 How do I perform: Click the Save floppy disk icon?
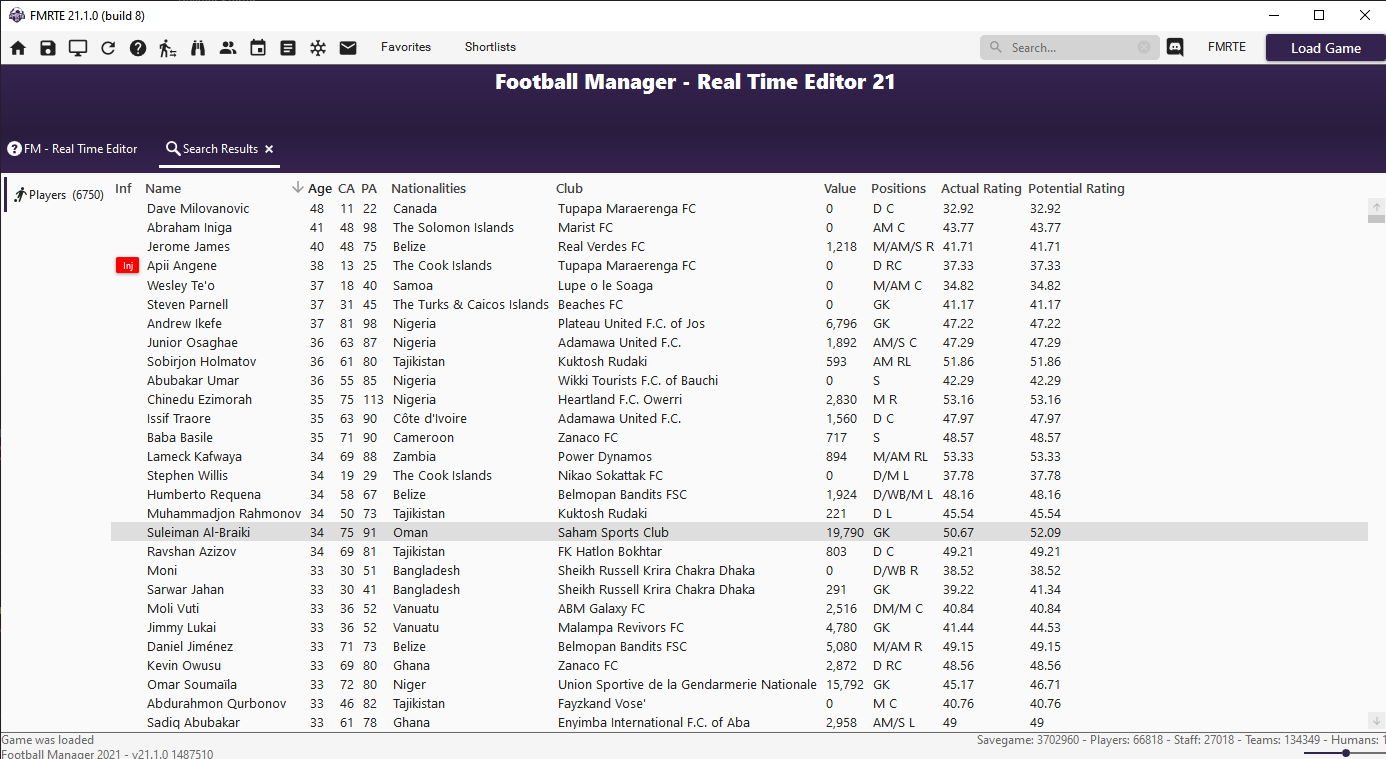(x=48, y=48)
